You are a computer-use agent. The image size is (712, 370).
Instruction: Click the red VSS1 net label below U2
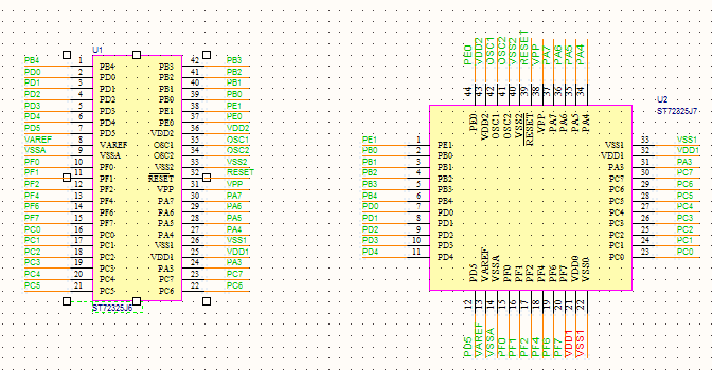580,344
